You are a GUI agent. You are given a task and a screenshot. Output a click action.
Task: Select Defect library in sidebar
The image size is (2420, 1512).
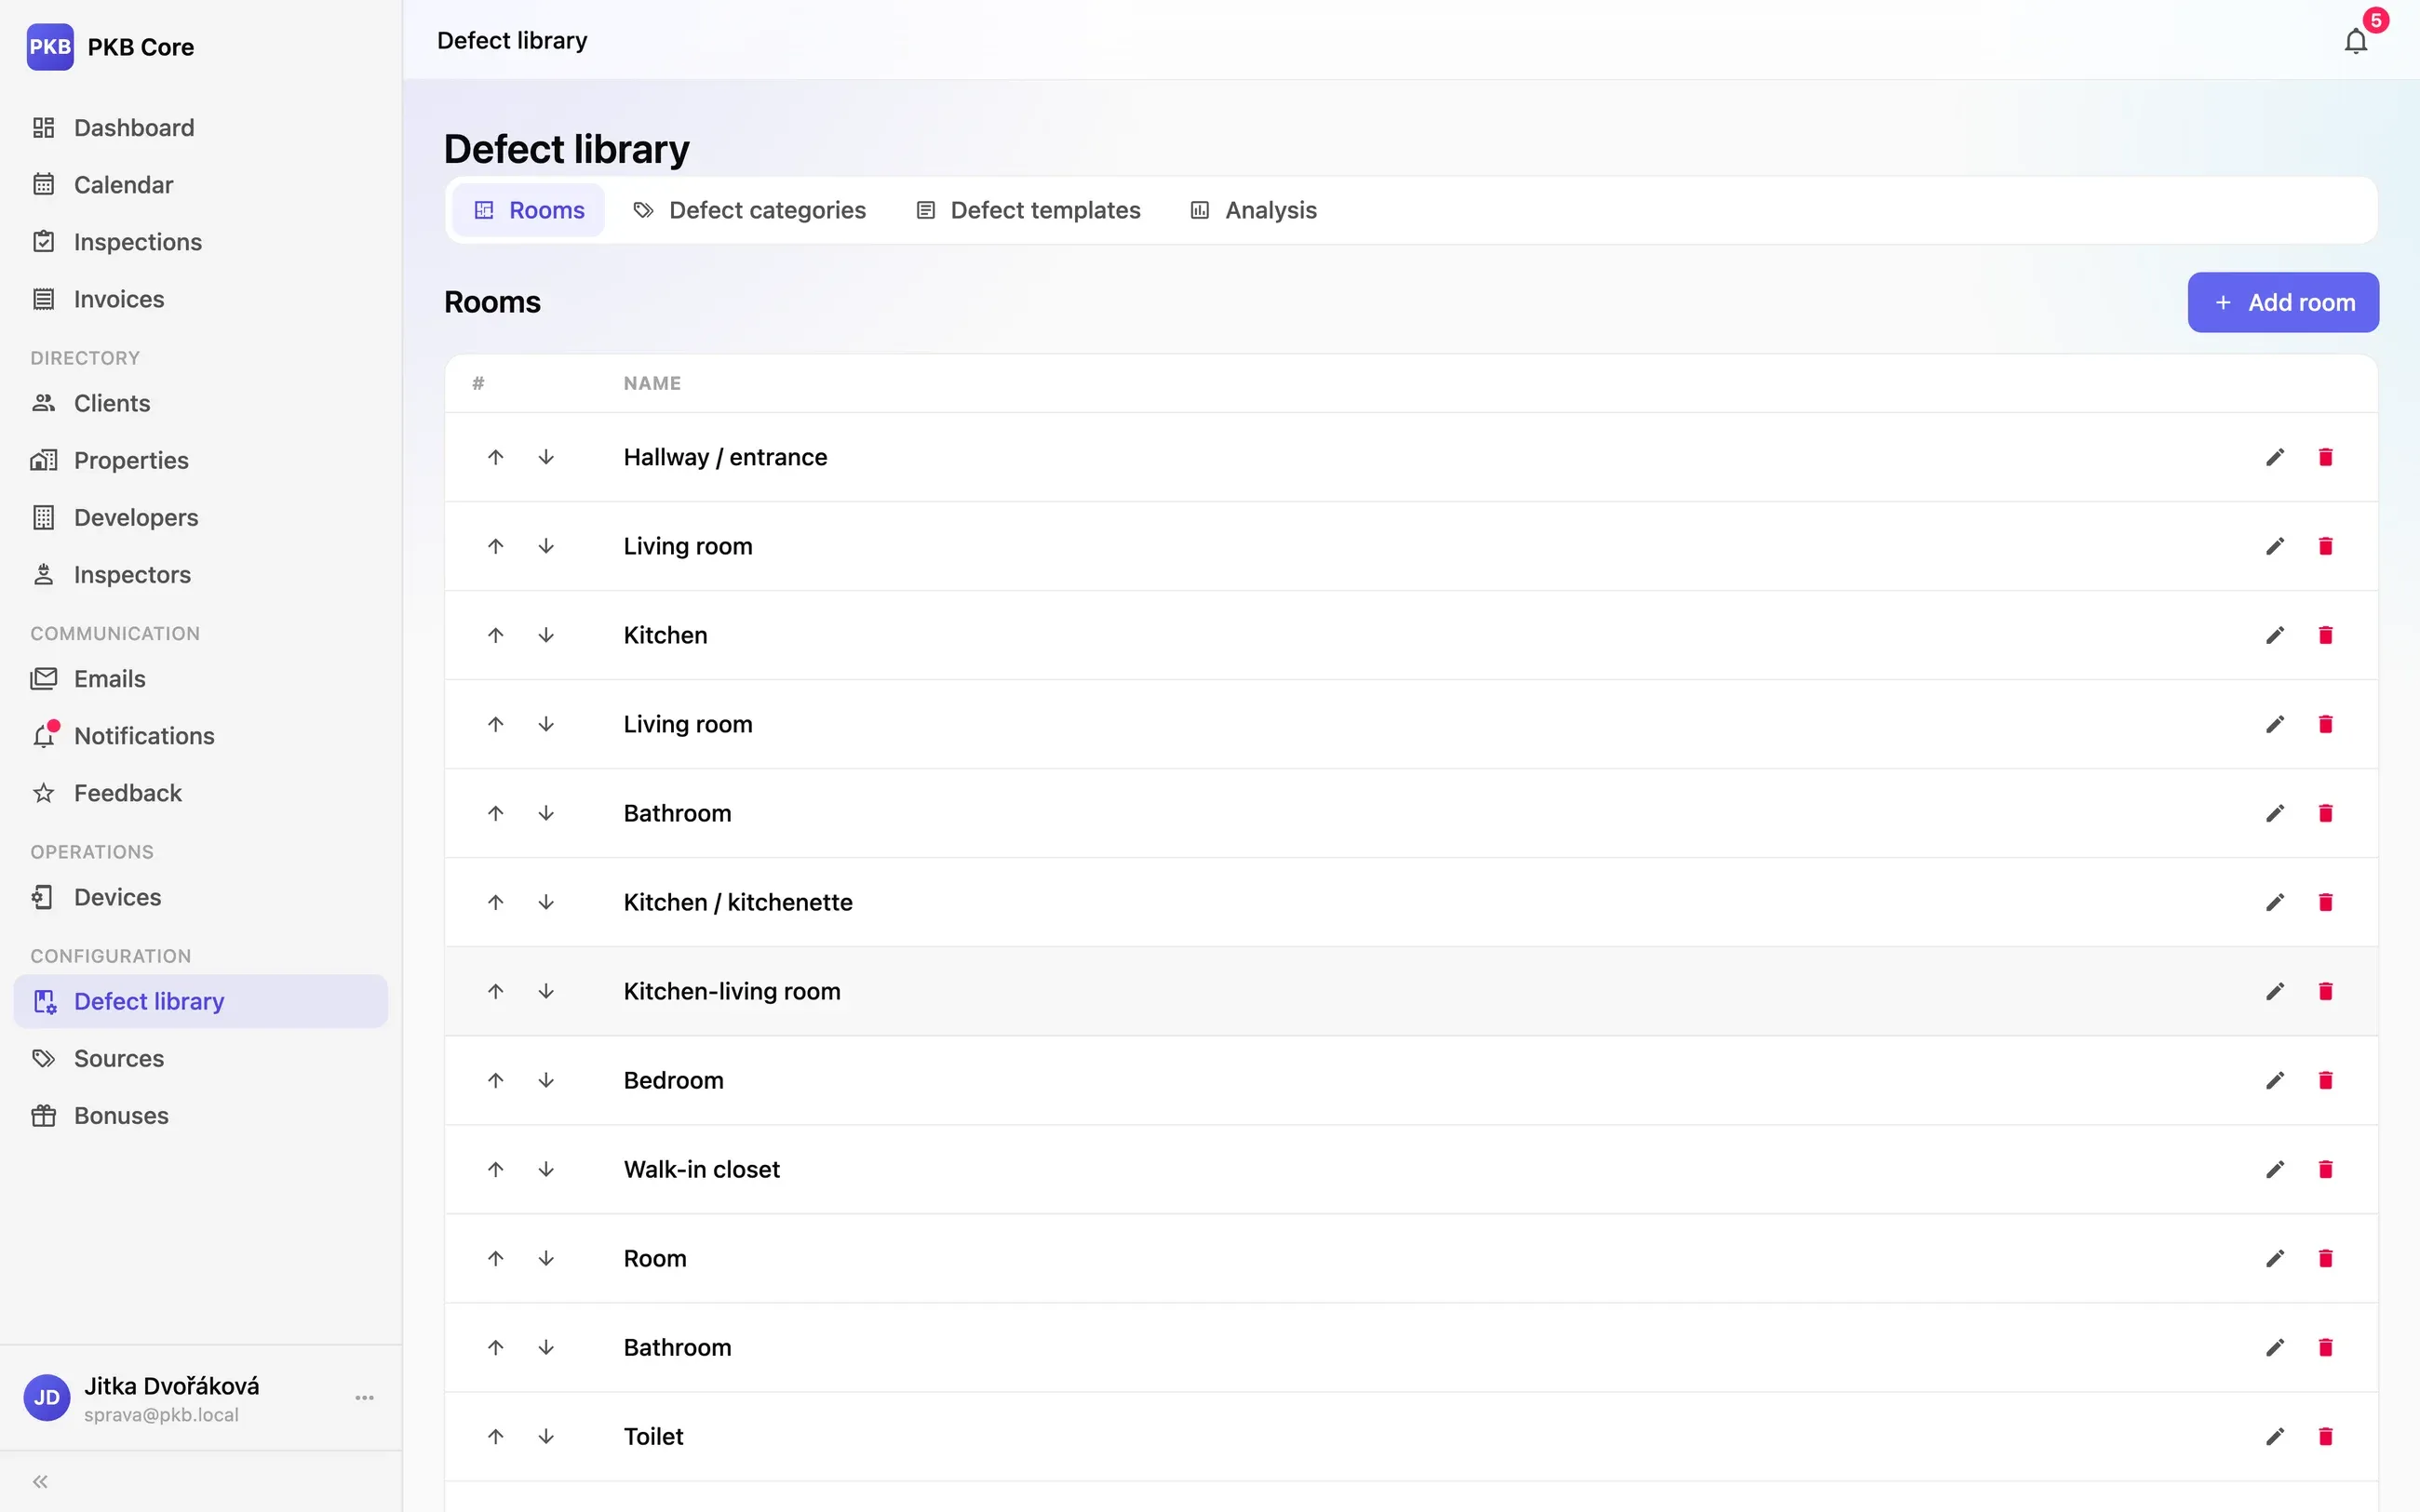point(201,1001)
